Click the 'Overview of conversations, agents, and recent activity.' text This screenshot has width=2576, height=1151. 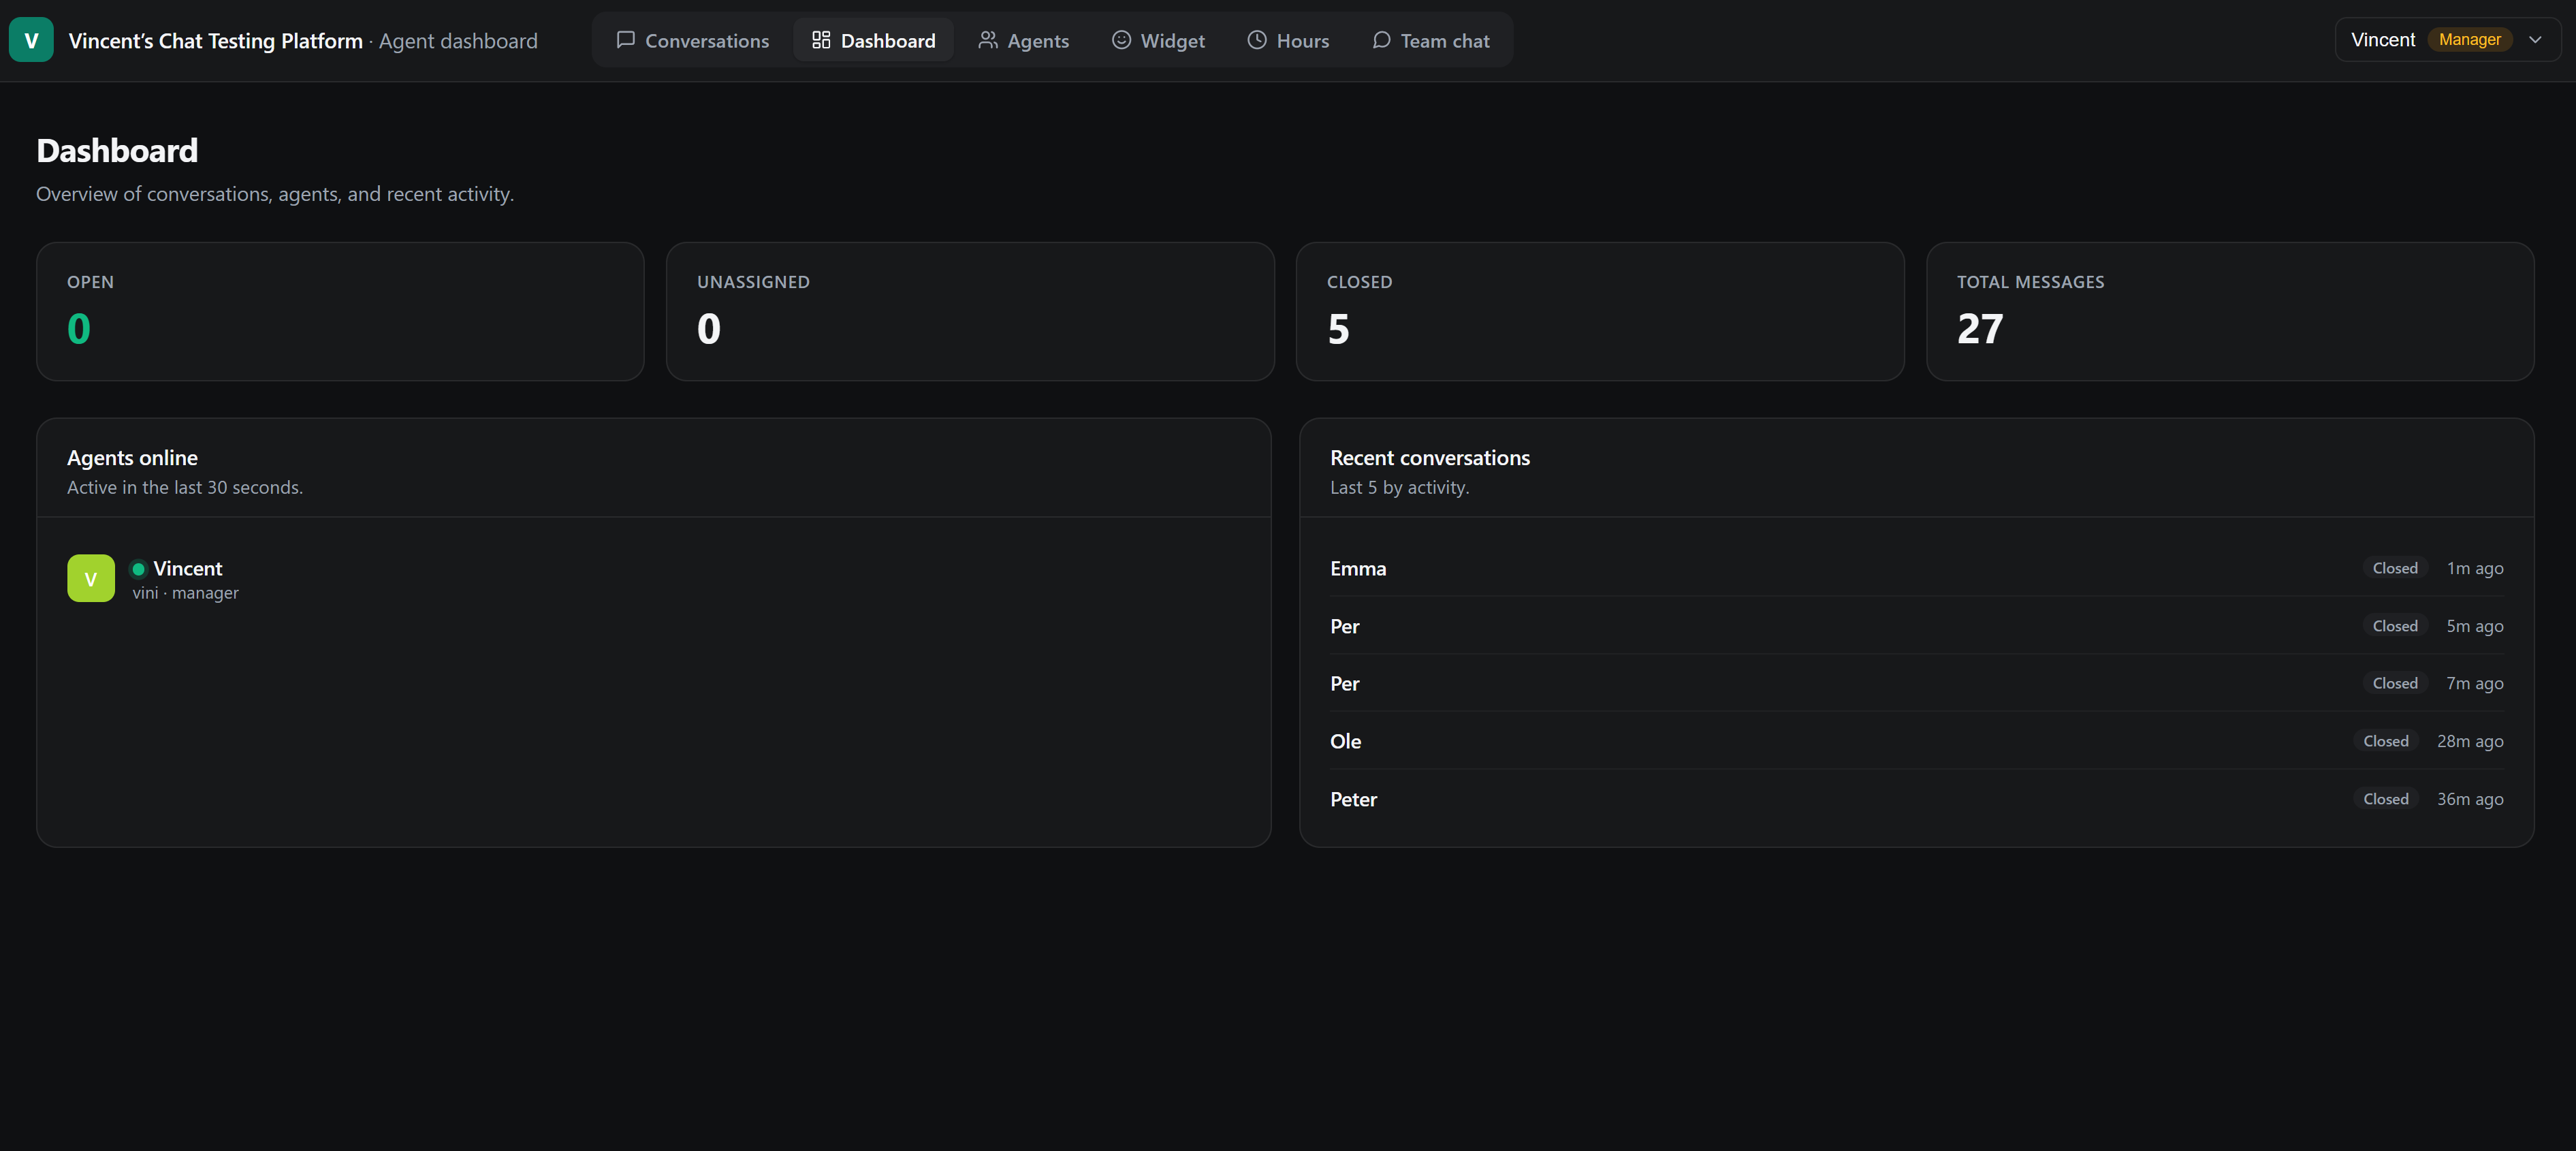(x=275, y=194)
